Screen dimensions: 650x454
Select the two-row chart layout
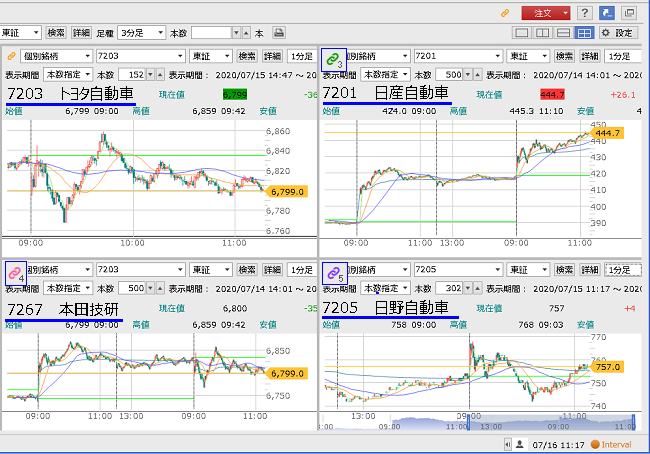[x=563, y=33]
